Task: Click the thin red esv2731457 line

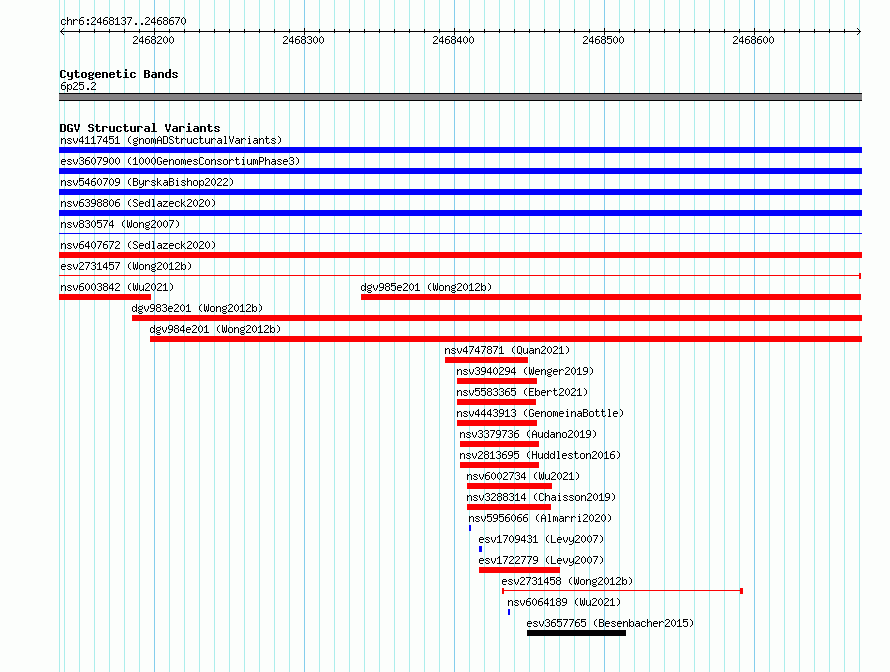Action: click(x=460, y=276)
